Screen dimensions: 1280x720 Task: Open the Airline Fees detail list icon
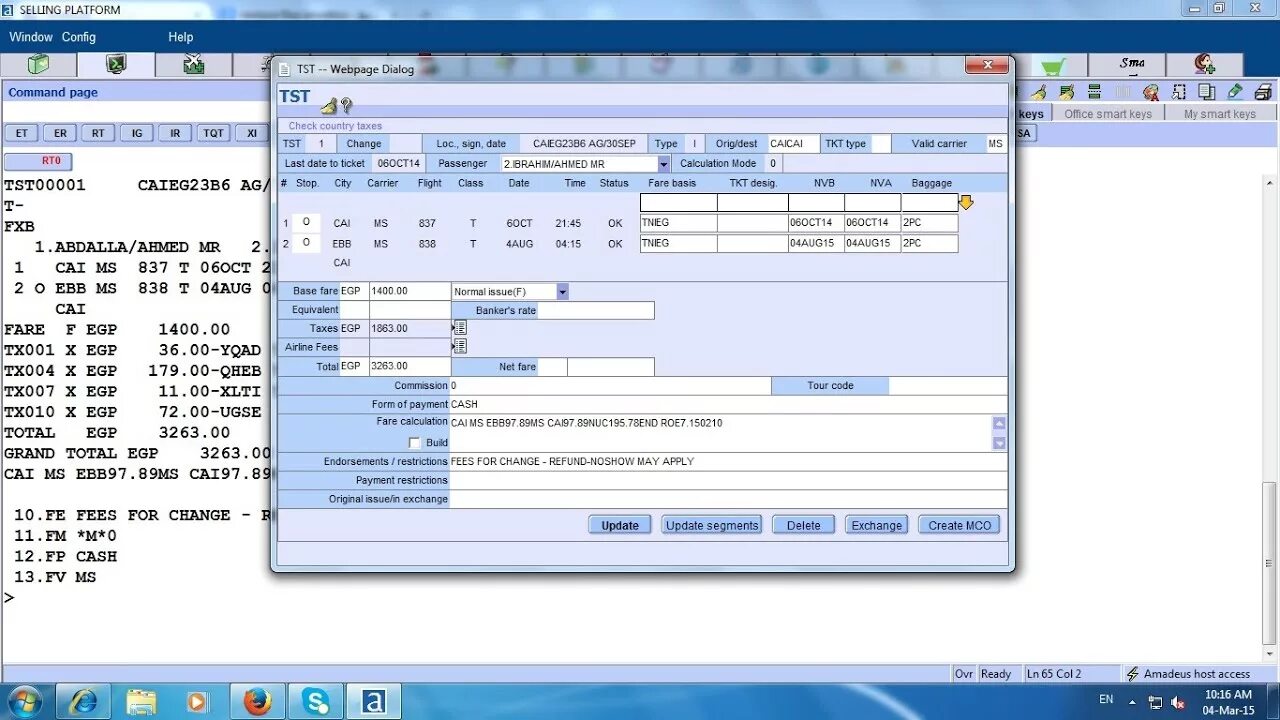460,347
